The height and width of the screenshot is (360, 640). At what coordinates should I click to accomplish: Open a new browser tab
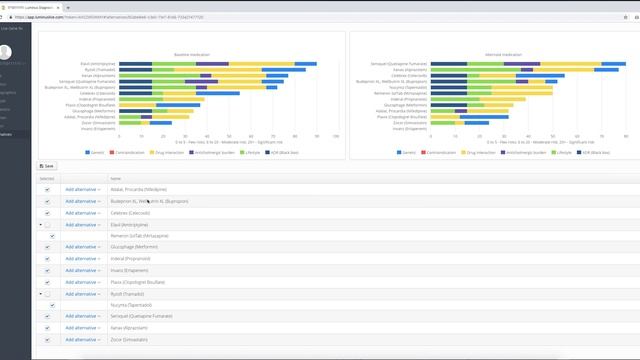pyautogui.click(x=68, y=7)
